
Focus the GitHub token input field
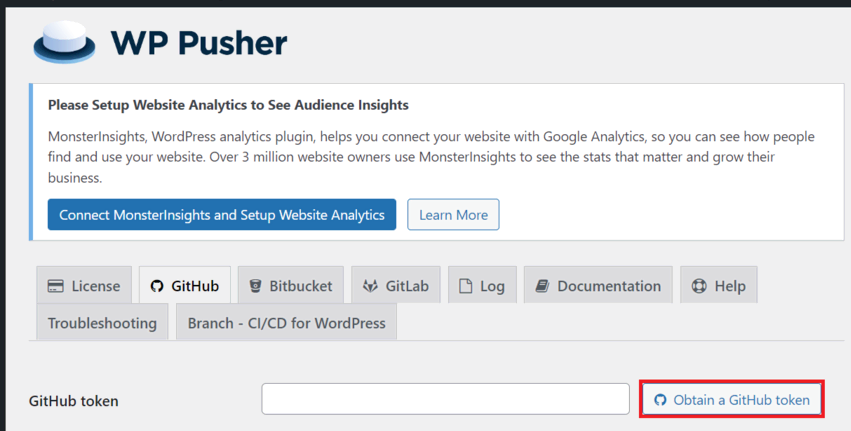(x=446, y=399)
